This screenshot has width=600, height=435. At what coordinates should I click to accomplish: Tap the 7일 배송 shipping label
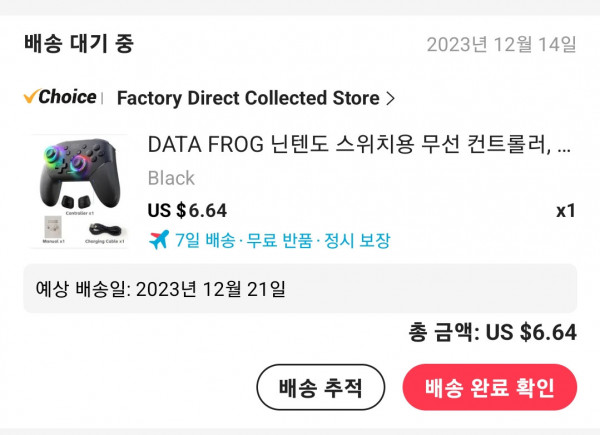pyautogui.click(x=205, y=240)
